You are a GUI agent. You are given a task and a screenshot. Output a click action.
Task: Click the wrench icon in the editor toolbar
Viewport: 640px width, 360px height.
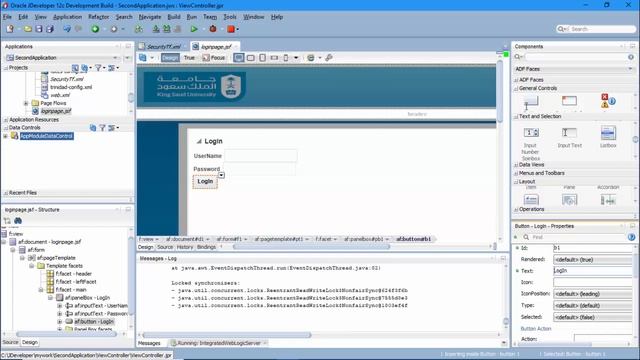329,58
